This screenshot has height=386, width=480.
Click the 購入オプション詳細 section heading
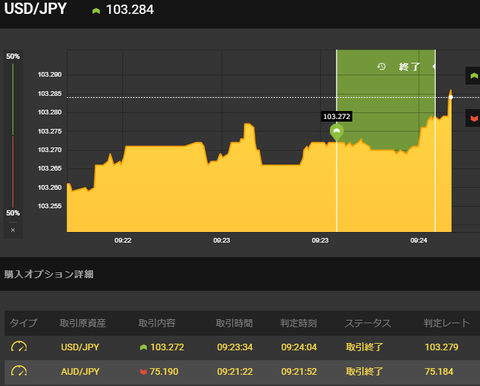point(49,274)
